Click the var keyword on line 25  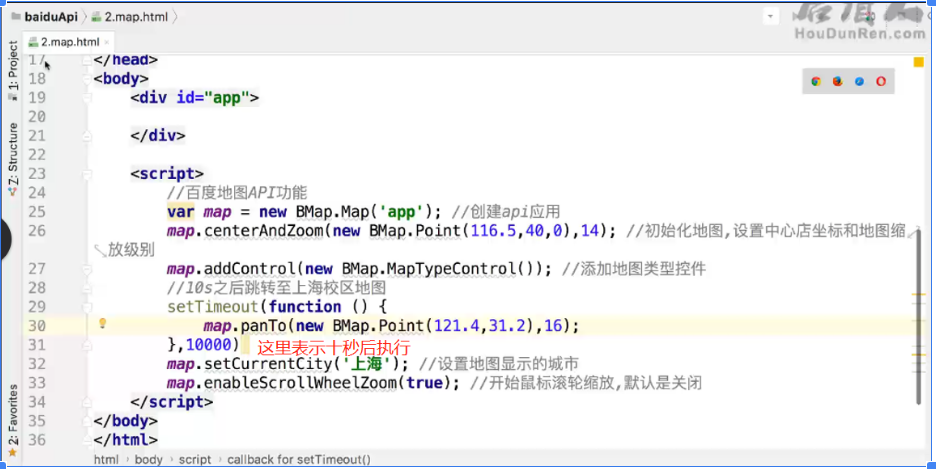pyautogui.click(x=180, y=212)
